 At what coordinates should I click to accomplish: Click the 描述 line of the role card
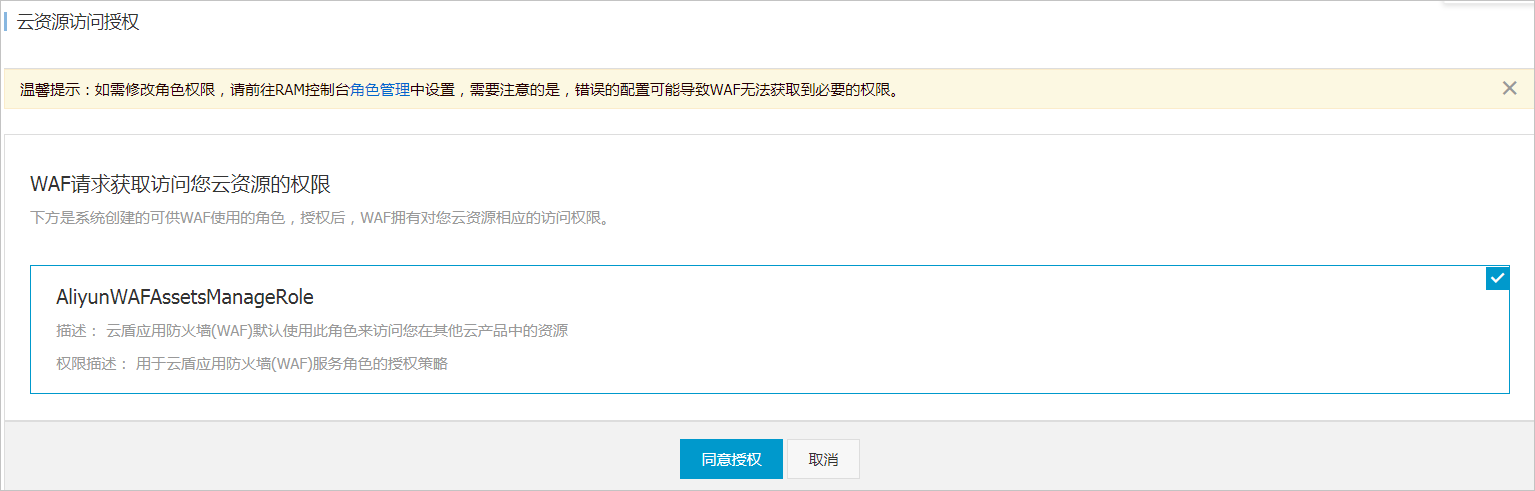[x=313, y=331]
